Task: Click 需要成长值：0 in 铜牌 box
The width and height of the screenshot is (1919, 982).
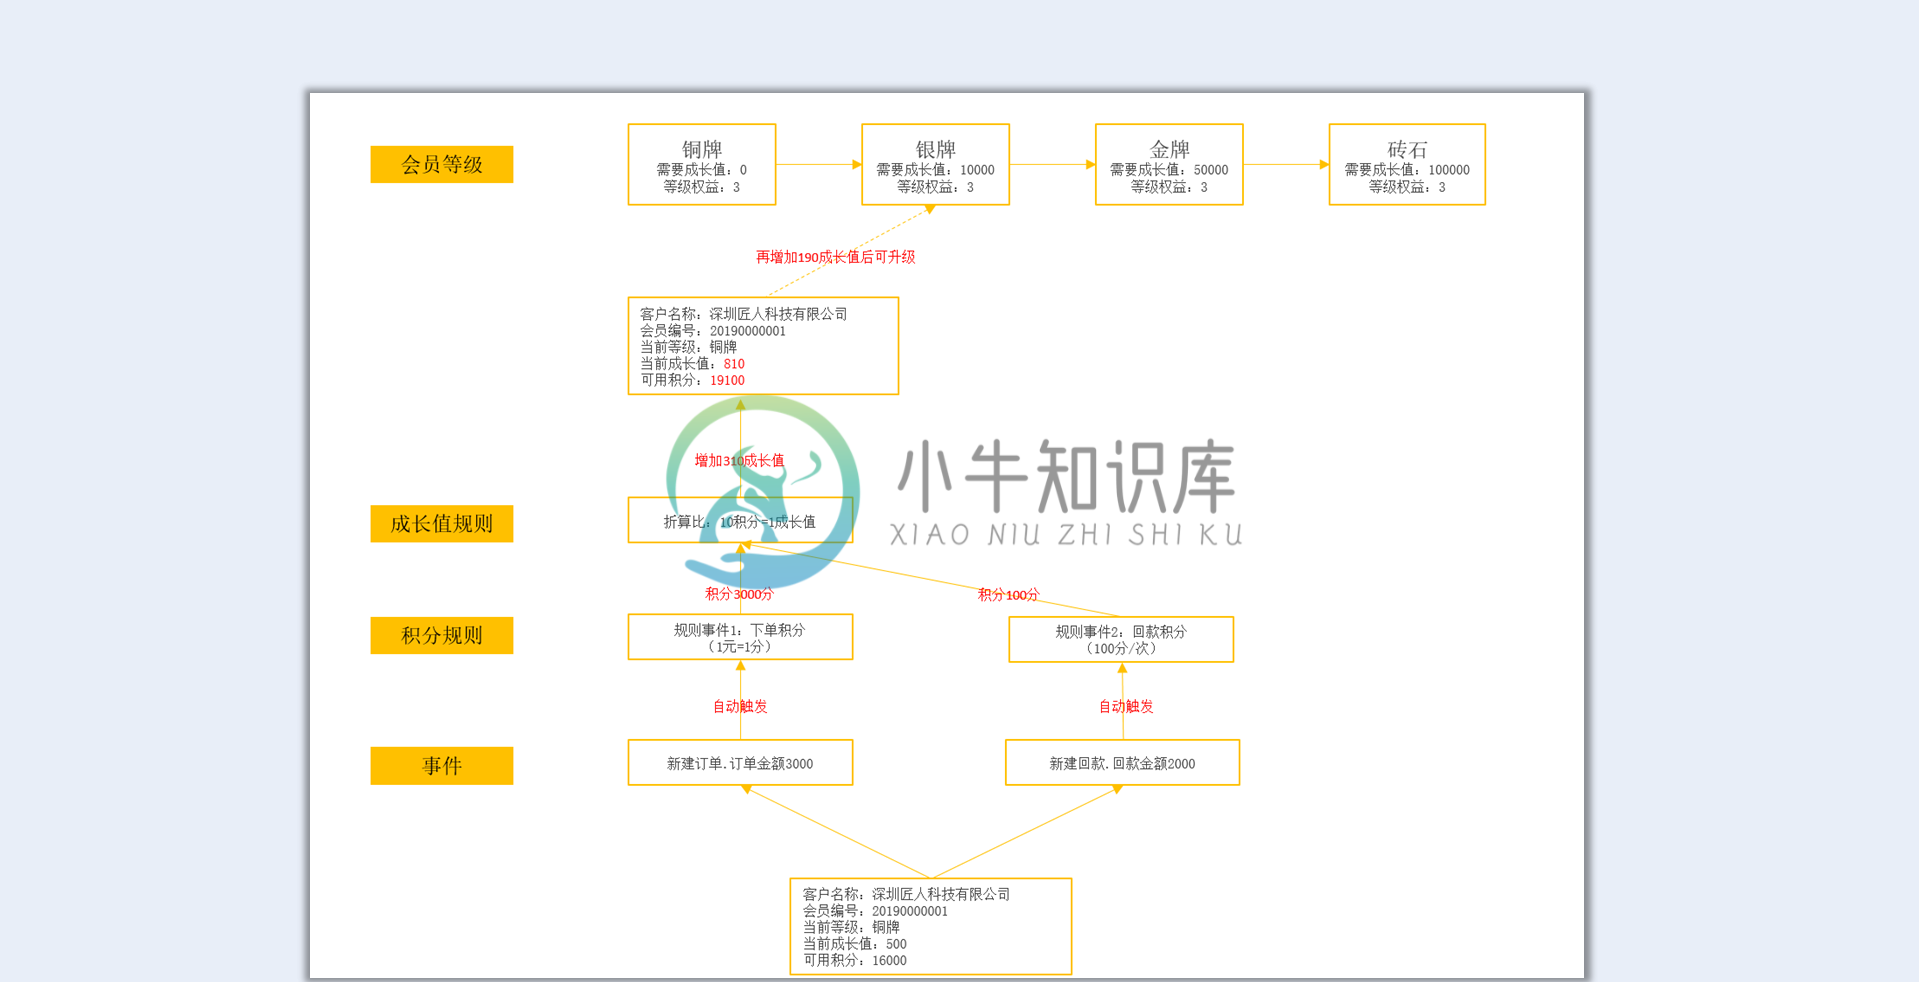Action: 701,170
